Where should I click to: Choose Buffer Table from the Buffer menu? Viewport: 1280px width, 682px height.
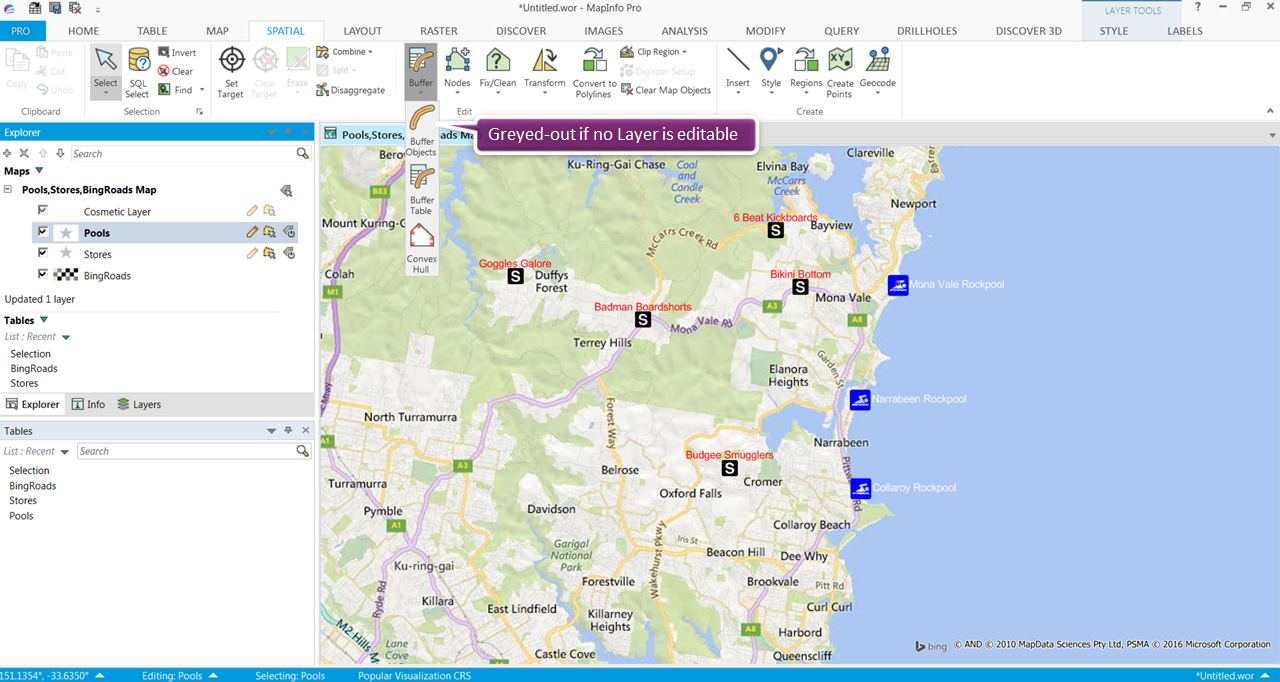pyautogui.click(x=421, y=190)
